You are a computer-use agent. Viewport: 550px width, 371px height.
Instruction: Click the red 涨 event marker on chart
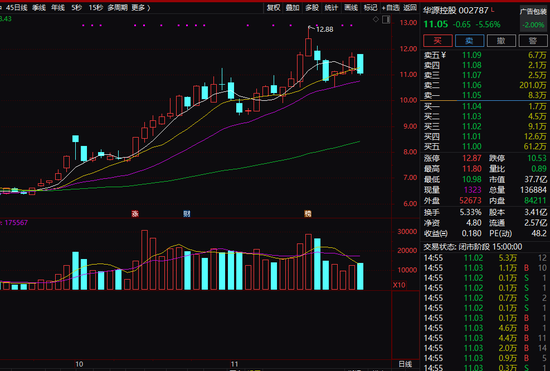pos(135,214)
